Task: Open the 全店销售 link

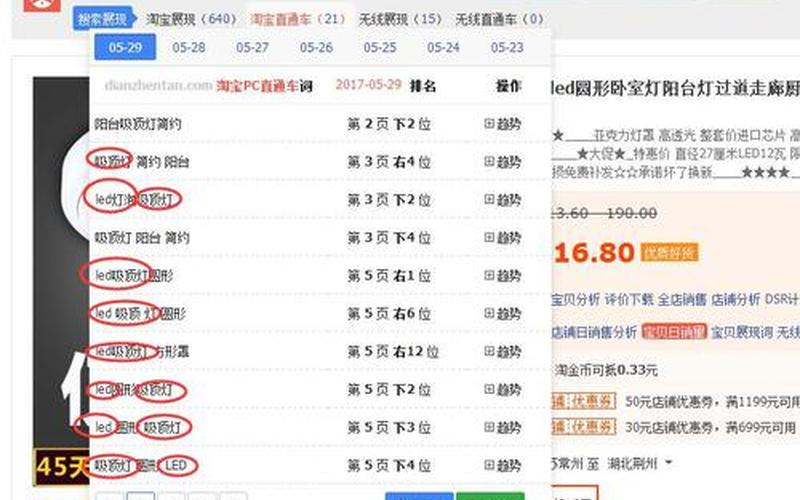Action: coord(682,299)
